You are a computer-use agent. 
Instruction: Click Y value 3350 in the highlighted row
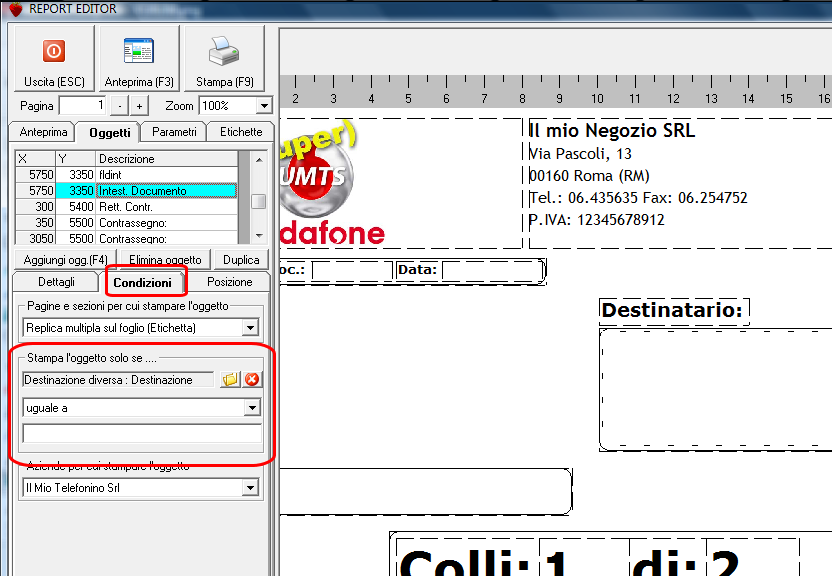click(75, 190)
